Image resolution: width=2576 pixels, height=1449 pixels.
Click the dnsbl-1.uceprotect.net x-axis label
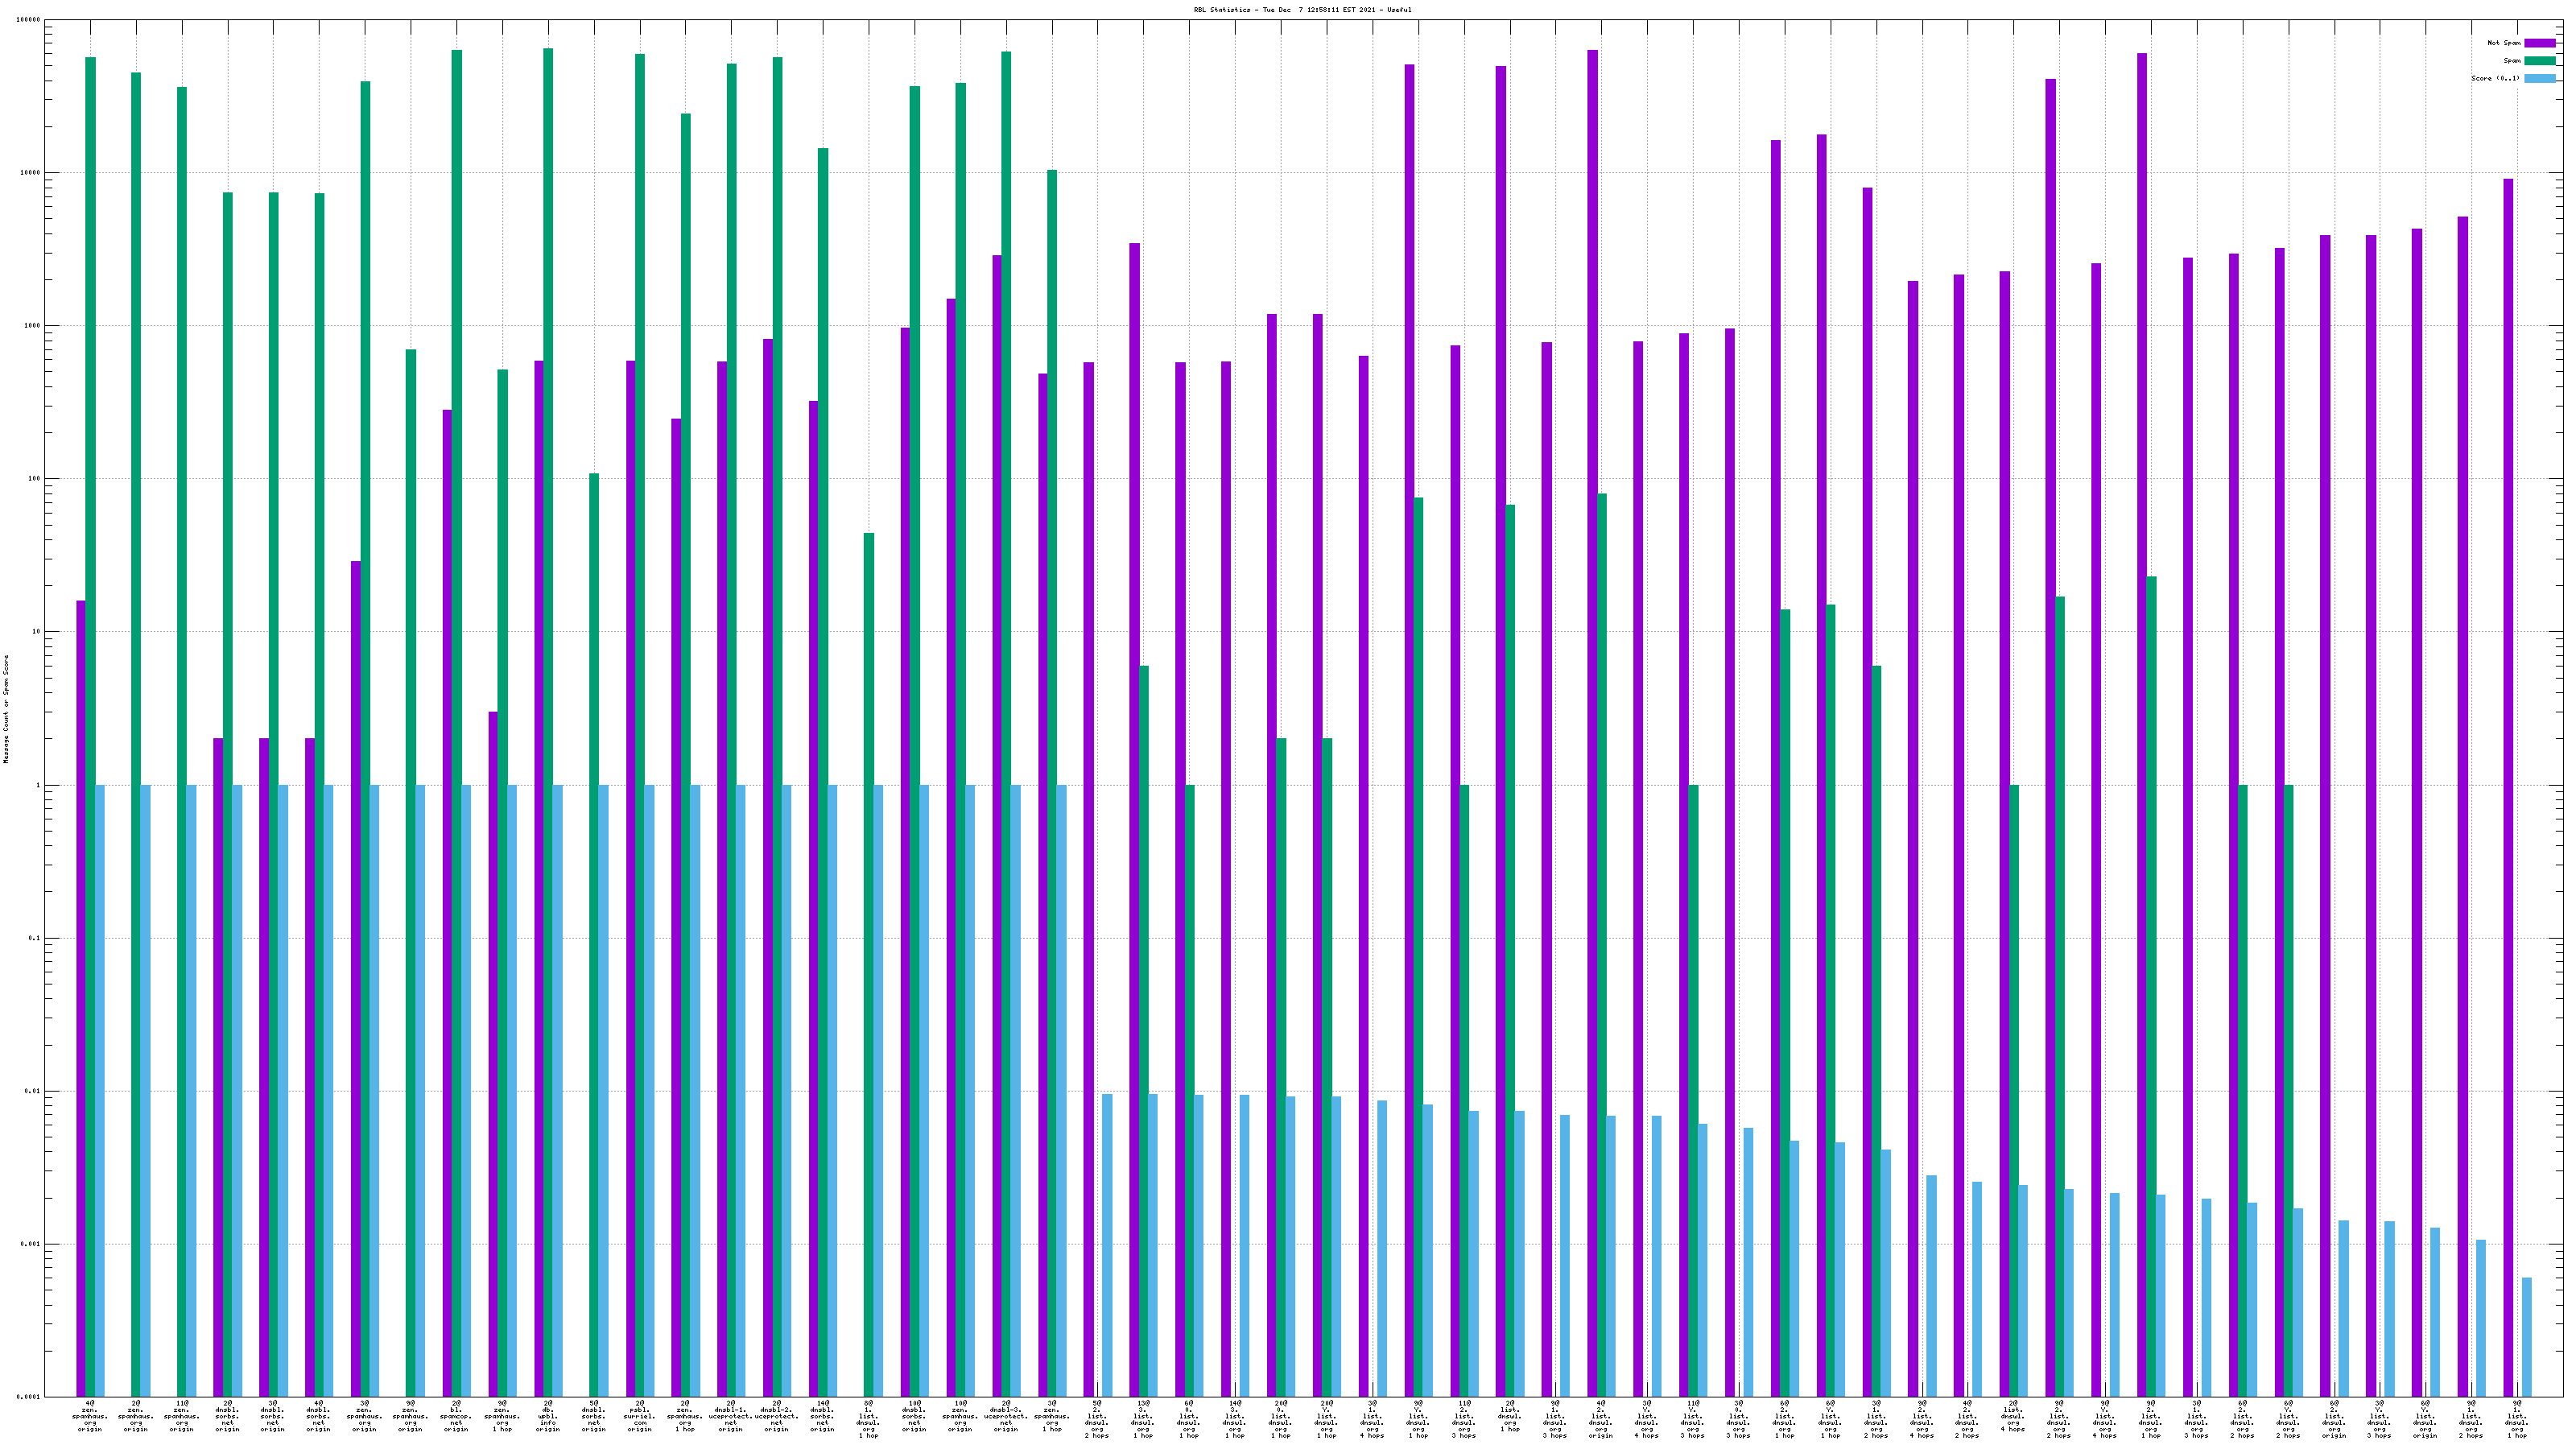731,1416
